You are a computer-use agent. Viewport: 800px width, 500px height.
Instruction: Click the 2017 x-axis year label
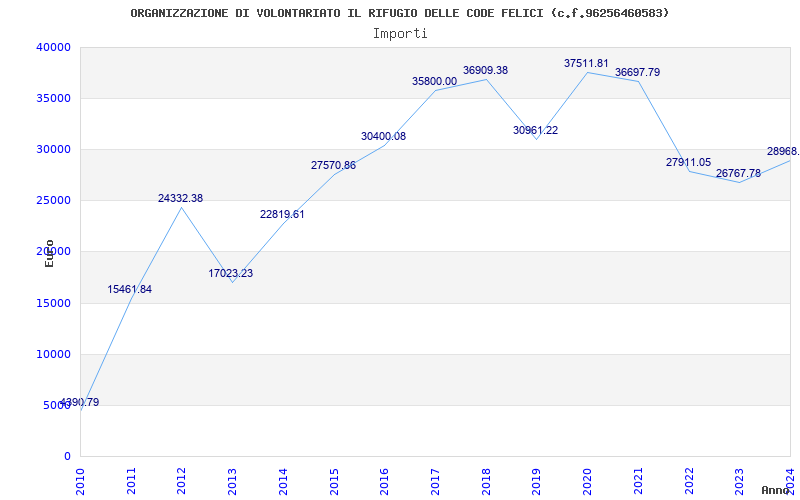tap(435, 482)
